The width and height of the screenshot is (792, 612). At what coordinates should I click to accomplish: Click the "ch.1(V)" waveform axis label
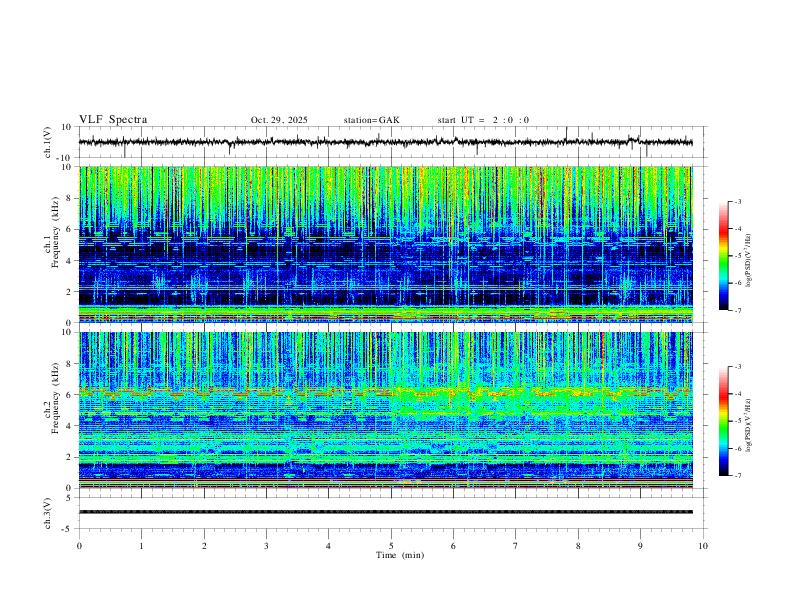(x=47, y=142)
